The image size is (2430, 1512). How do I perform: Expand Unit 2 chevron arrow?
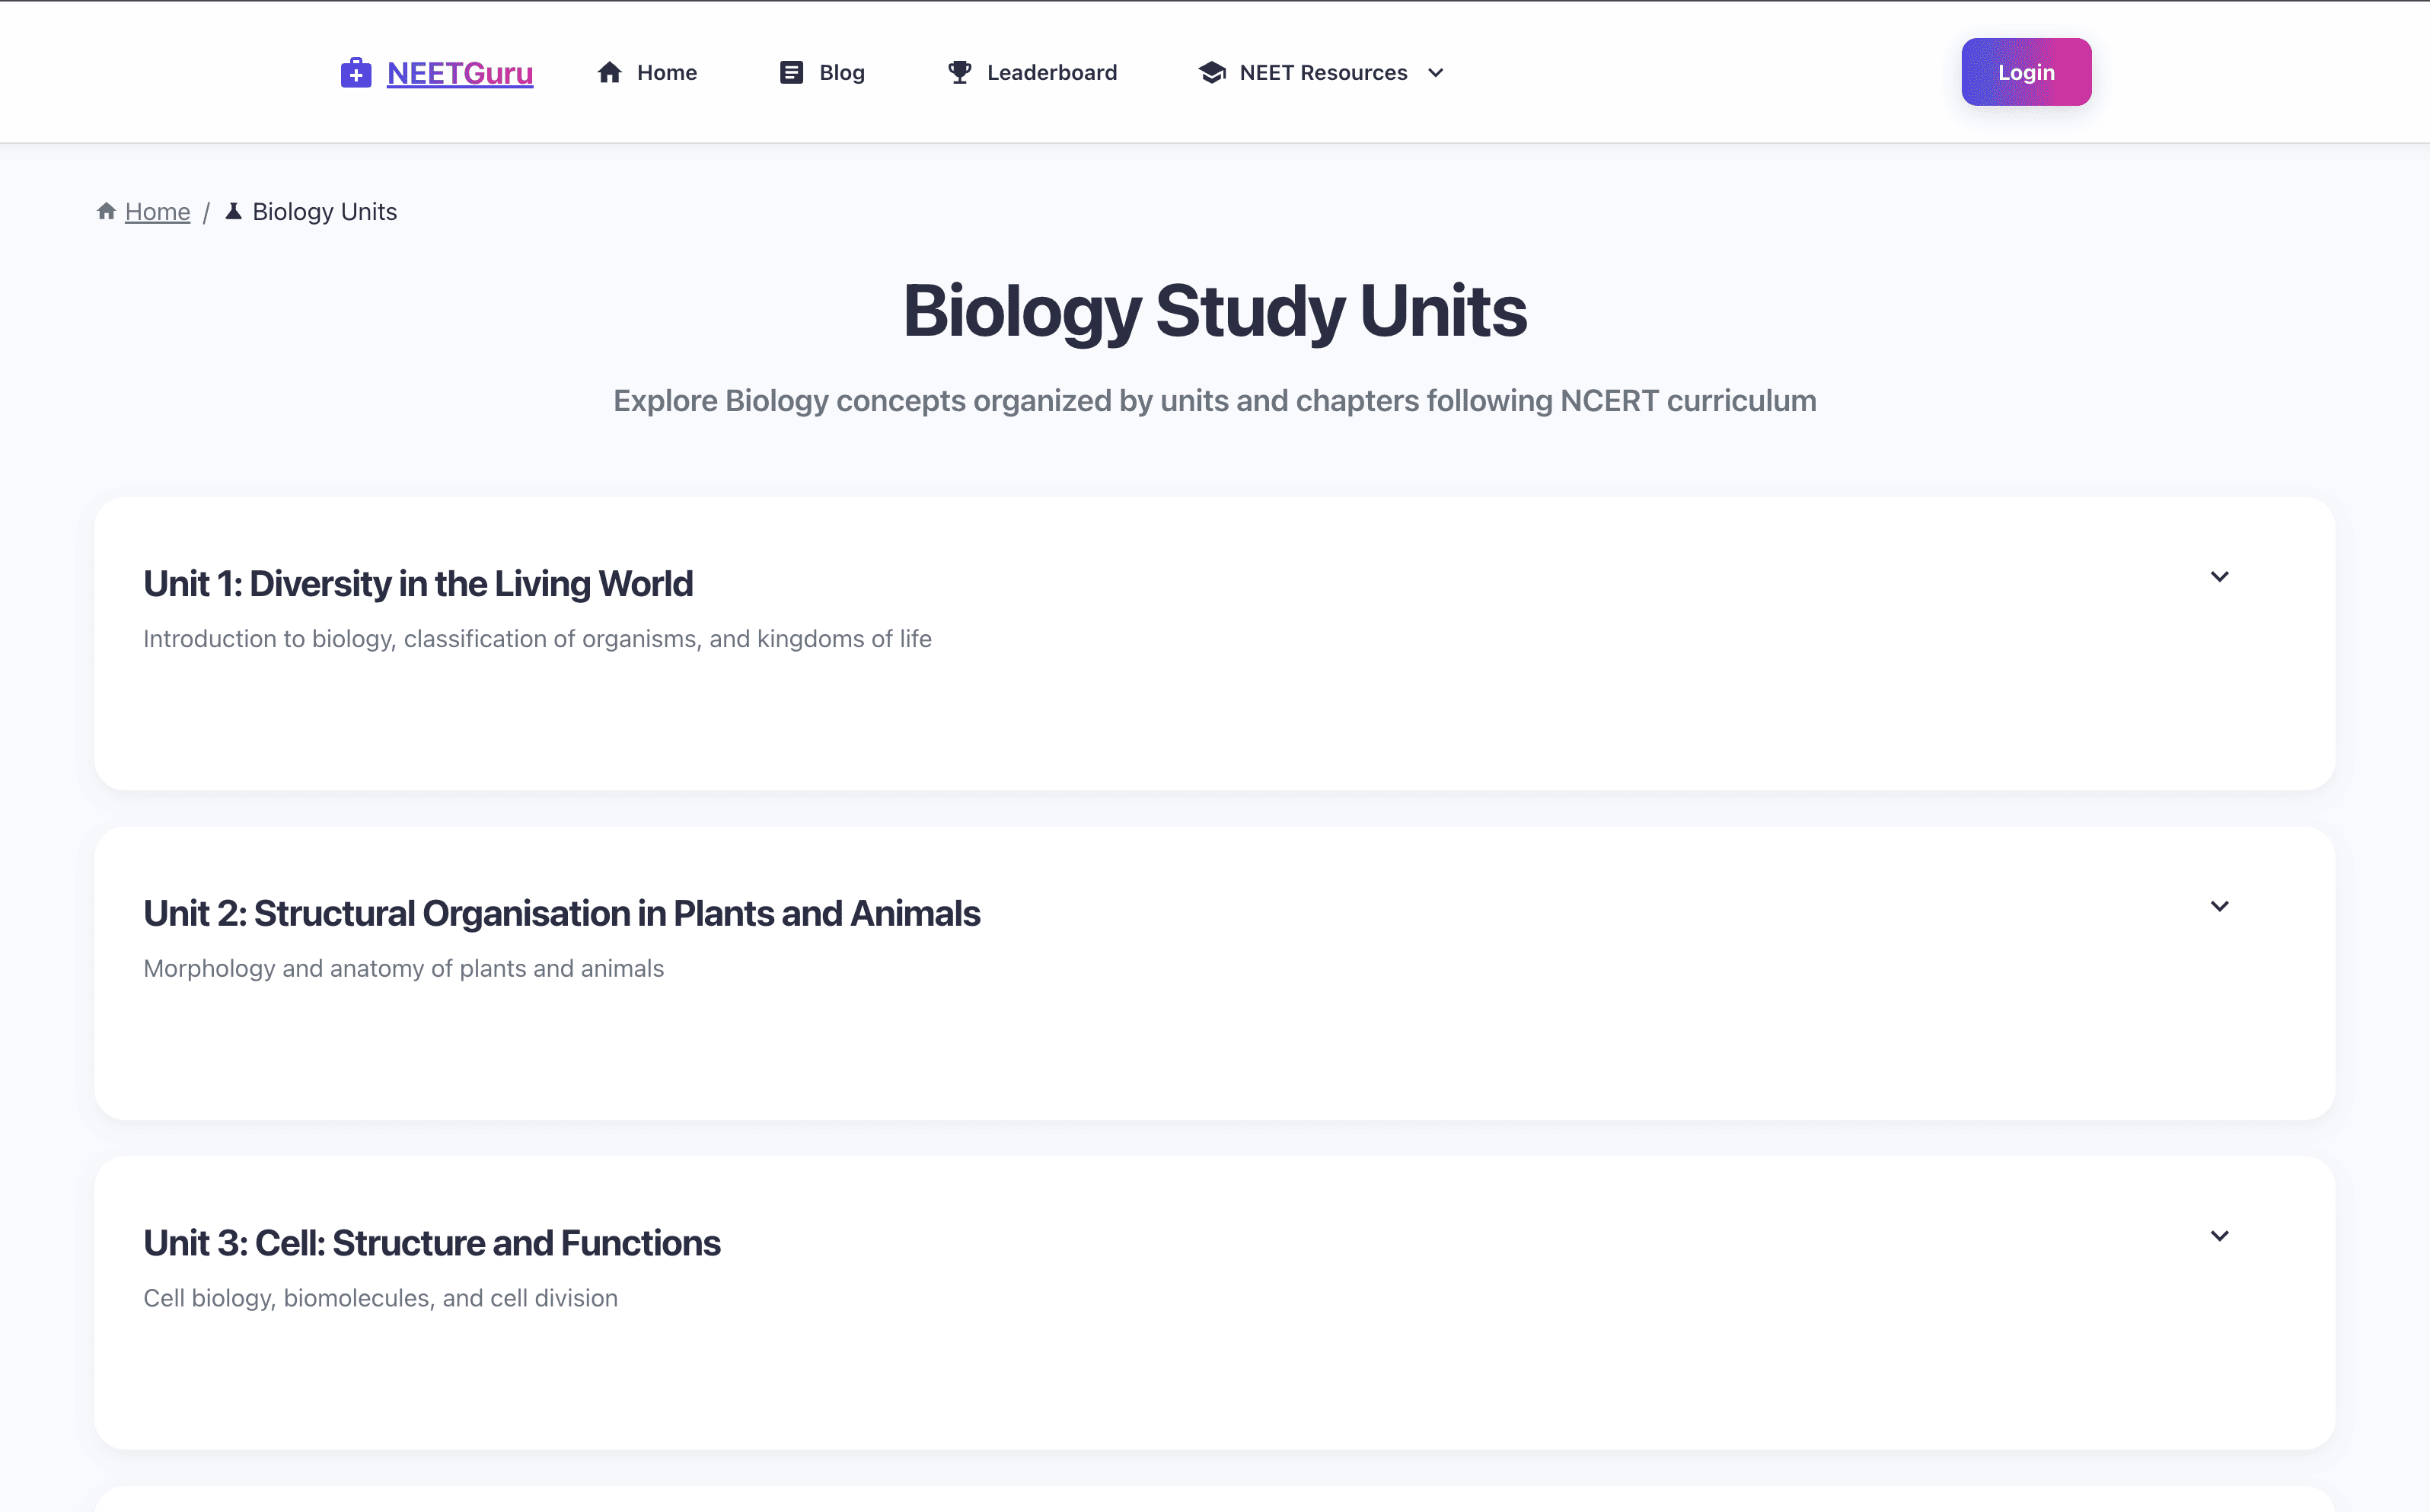coord(2219,907)
